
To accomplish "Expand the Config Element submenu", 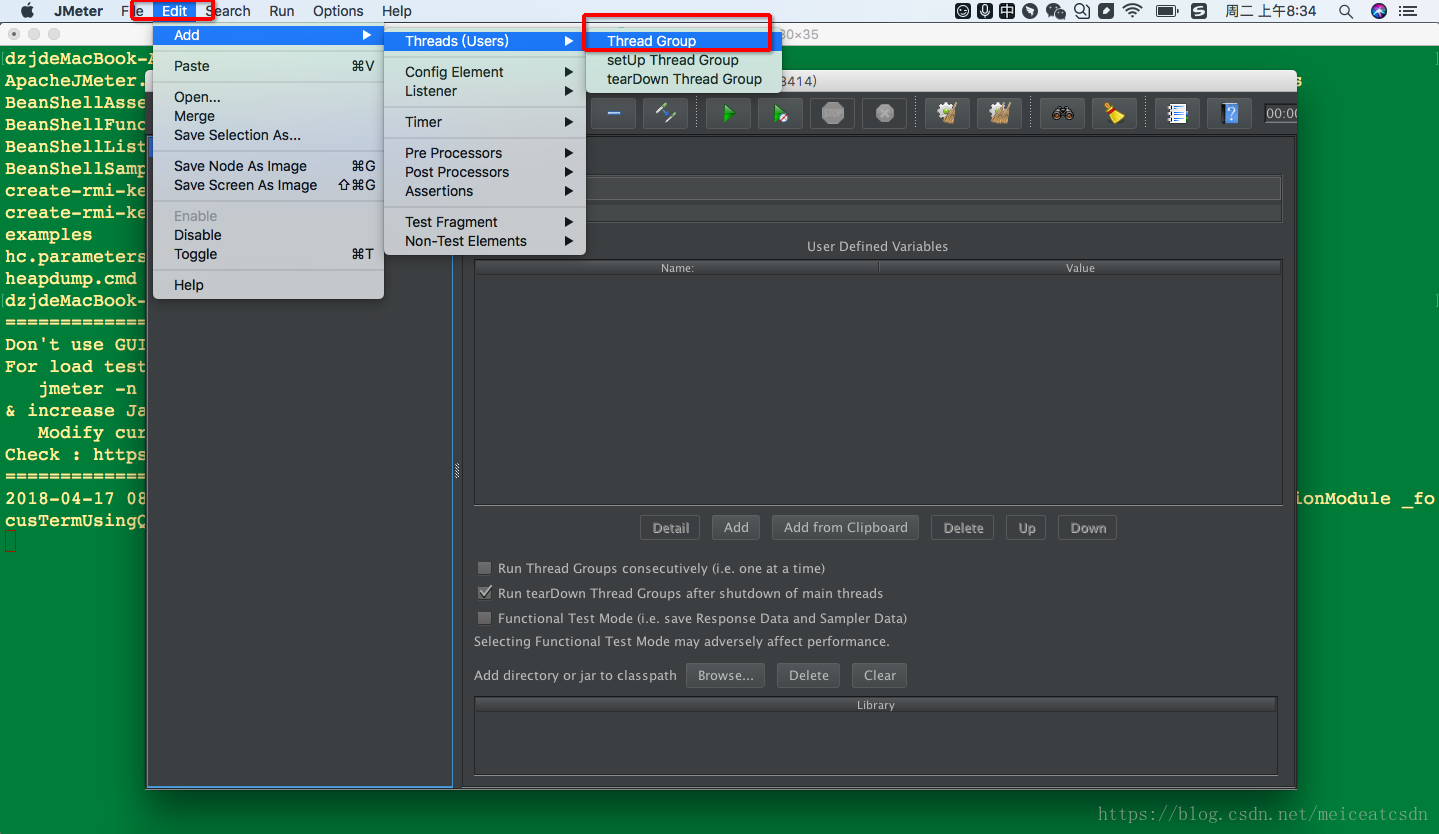I will (484, 72).
